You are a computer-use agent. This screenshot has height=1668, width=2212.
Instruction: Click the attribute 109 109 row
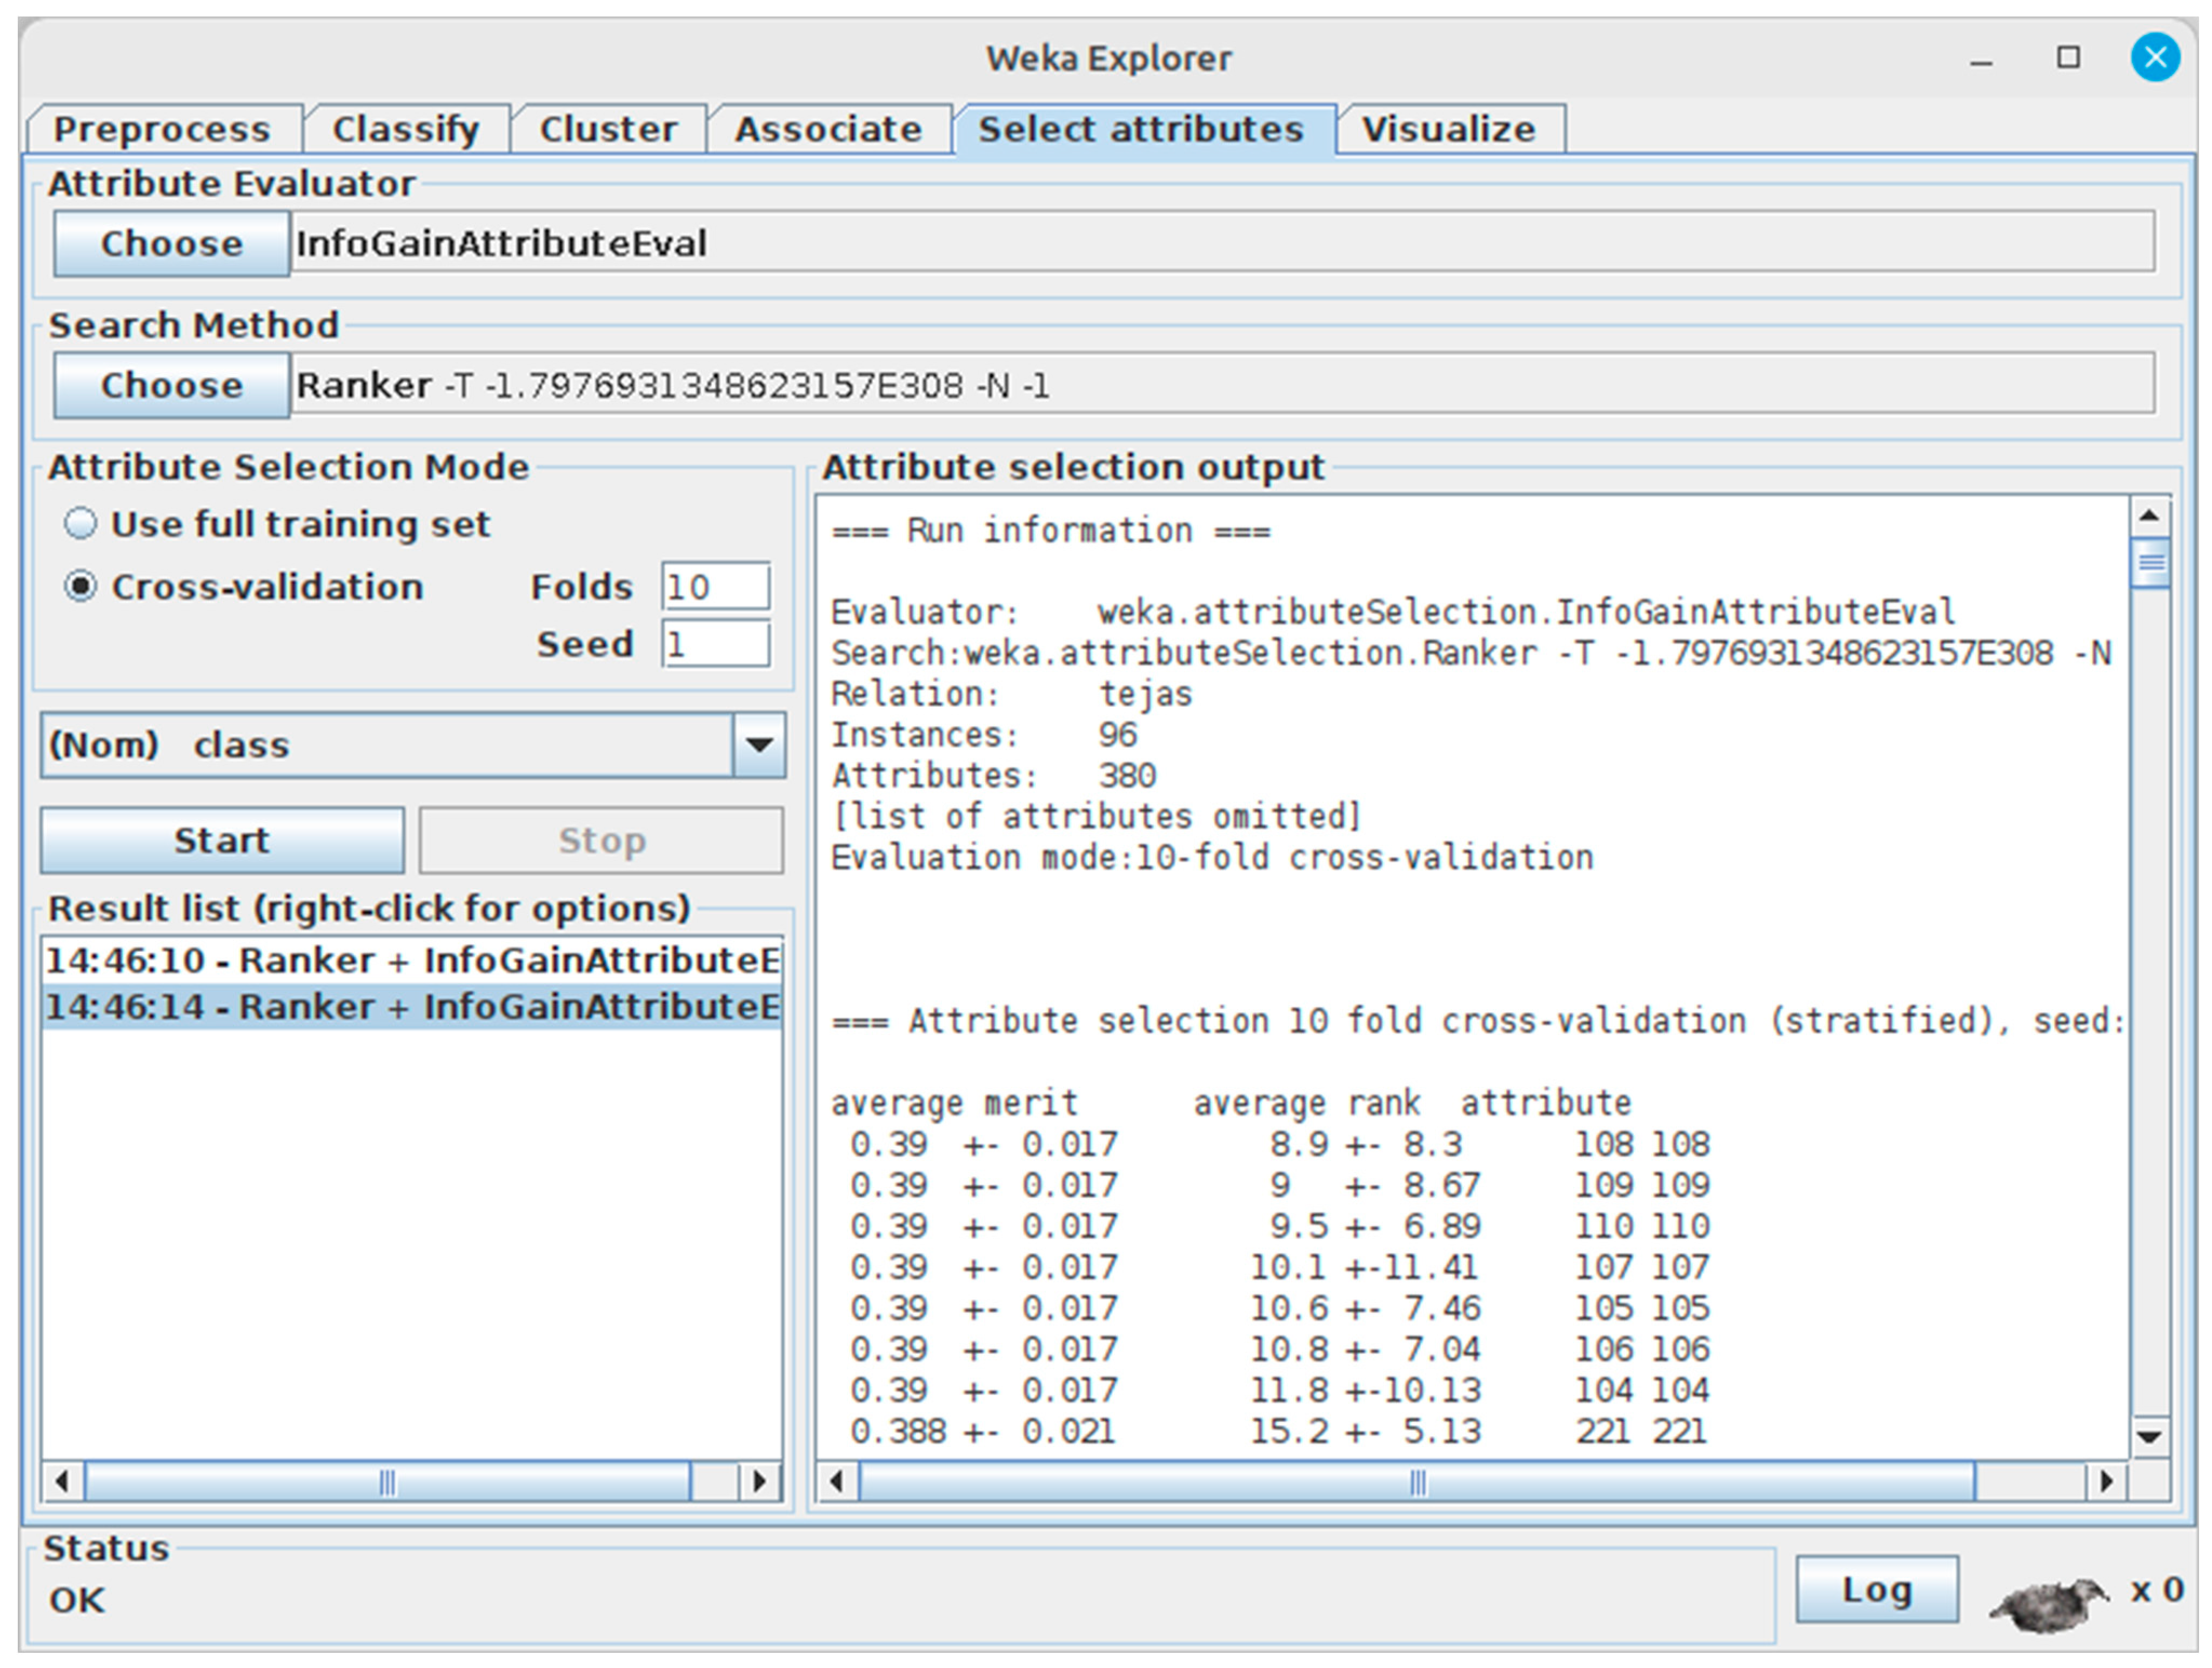pyautogui.click(x=1280, y=1185)
